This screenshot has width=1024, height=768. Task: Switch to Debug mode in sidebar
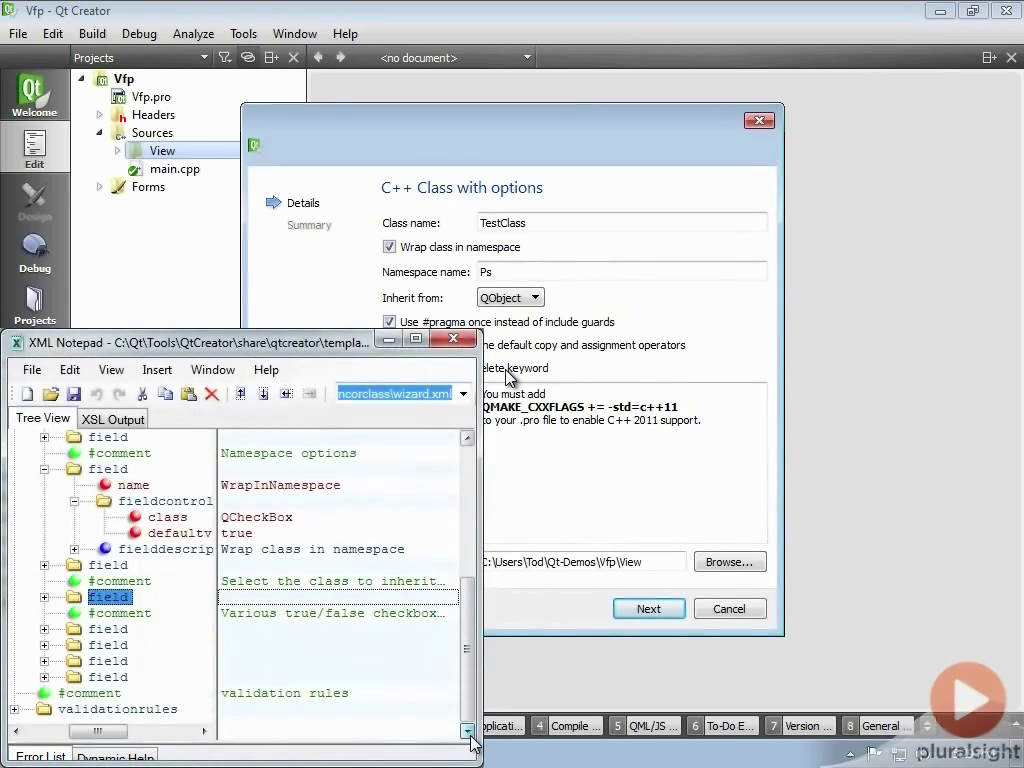tap(35, 253)
